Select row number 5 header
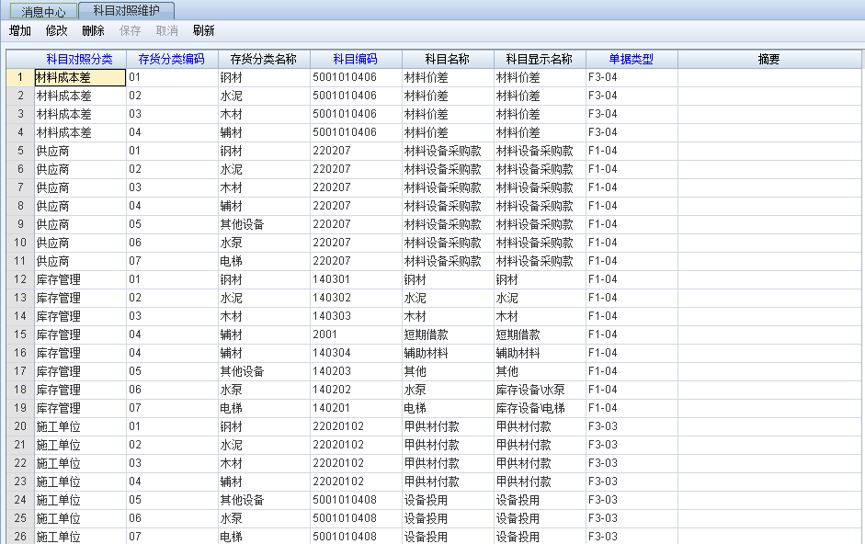The height and width of the screenshot is (544, 865). click(x=20, y=151)
